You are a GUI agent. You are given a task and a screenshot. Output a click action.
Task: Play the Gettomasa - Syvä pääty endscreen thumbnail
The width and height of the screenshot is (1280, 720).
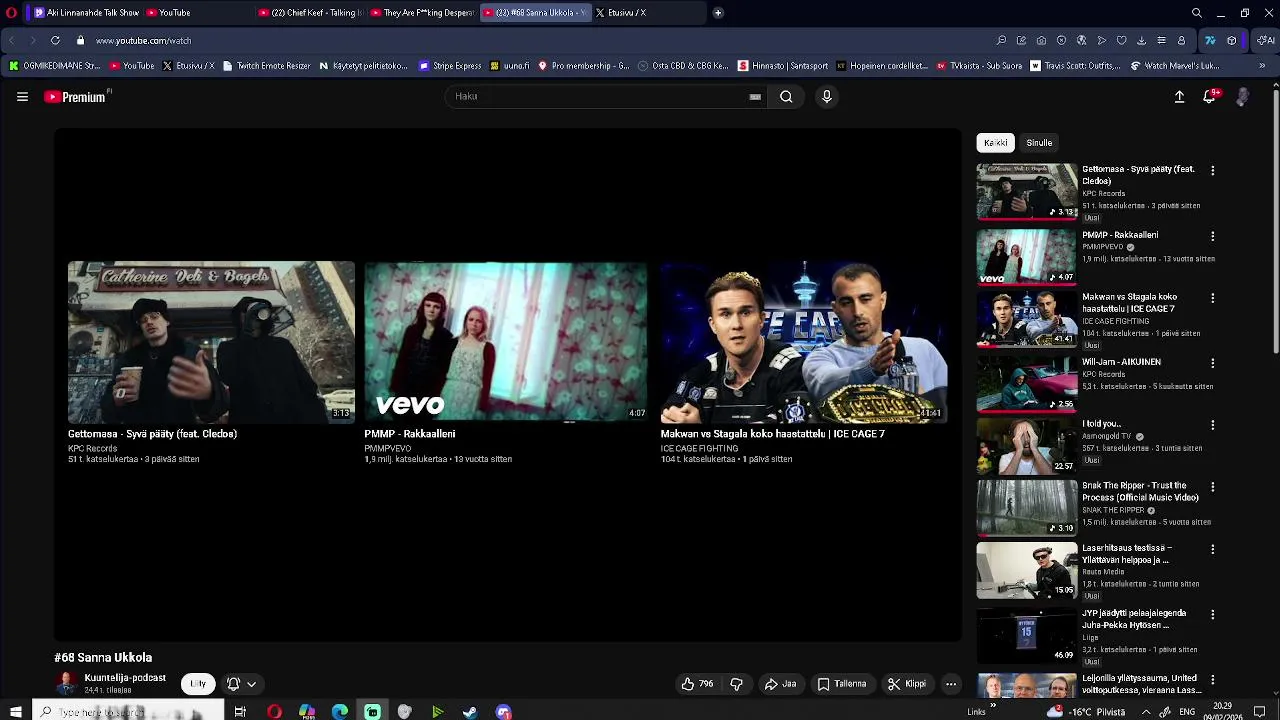[211, 342]
